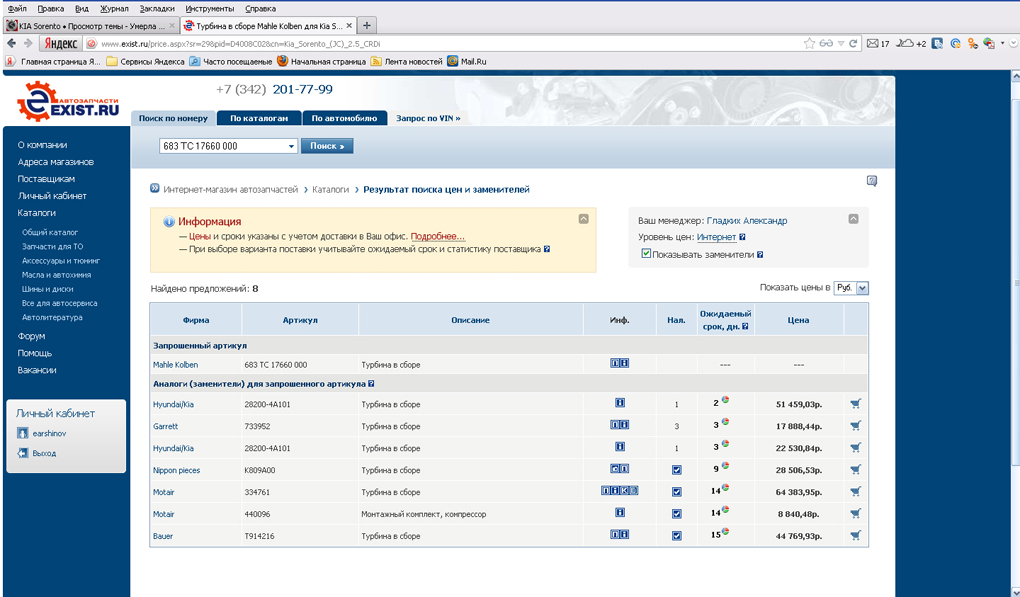The image size is (1020, 597).
Task: Click the cart icon for Bauer T914216
Action: coord(855,536)
